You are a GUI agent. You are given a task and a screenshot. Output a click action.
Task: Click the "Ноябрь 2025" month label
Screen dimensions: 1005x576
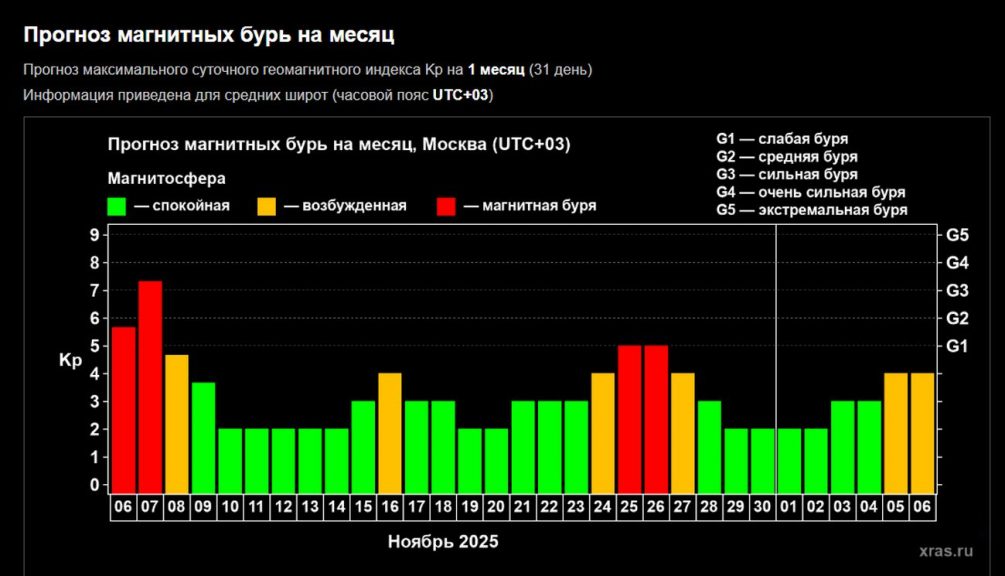point(442,542)
